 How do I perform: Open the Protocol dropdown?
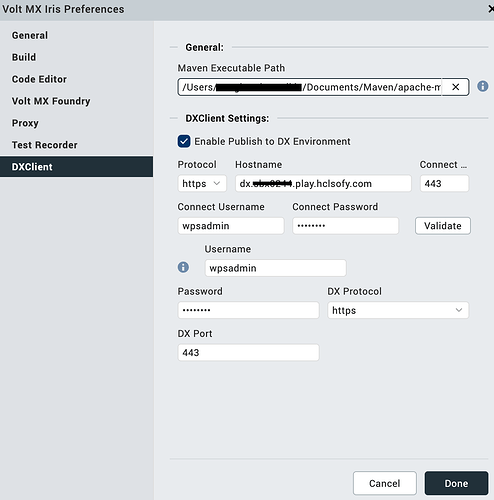(x=202, y=184)
